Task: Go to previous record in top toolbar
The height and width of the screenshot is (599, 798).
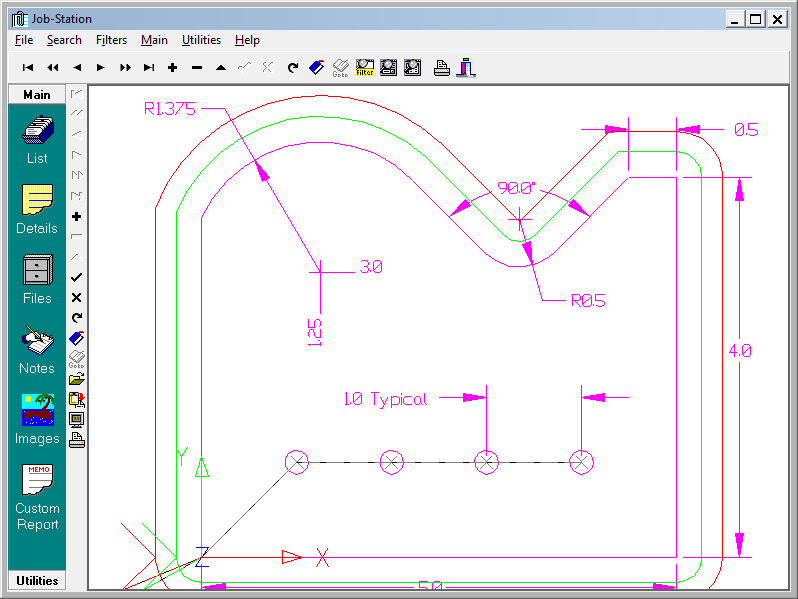Action: pyautogui.click(x=77, y=67)
